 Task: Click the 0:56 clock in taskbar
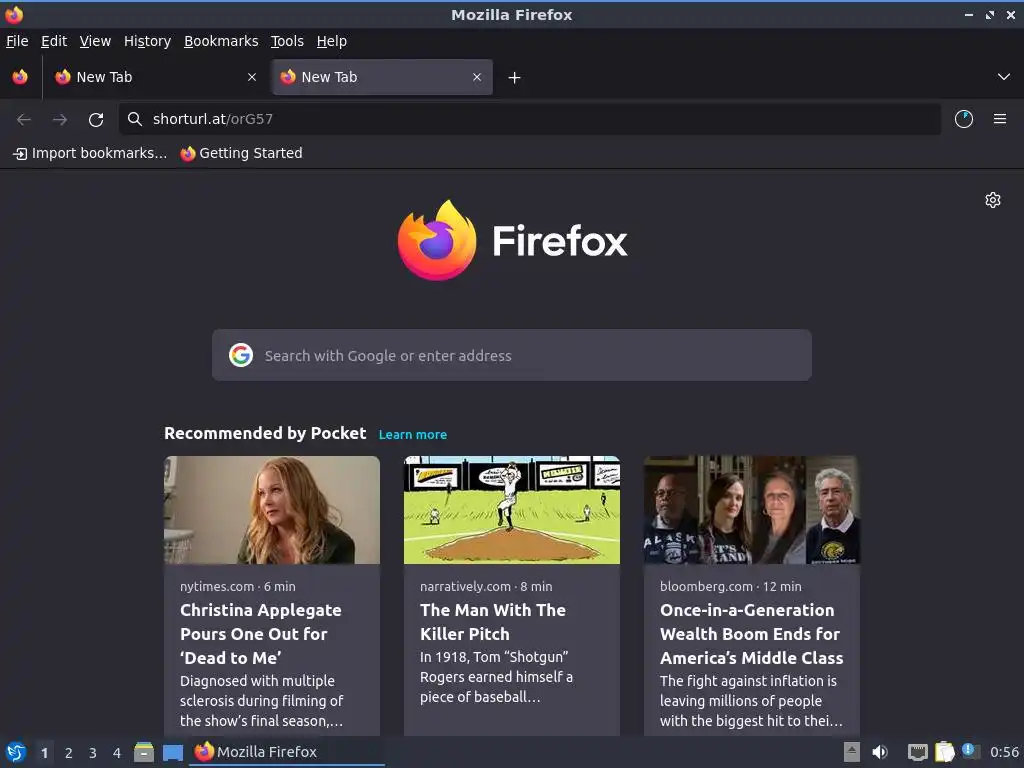point(1004,752)
